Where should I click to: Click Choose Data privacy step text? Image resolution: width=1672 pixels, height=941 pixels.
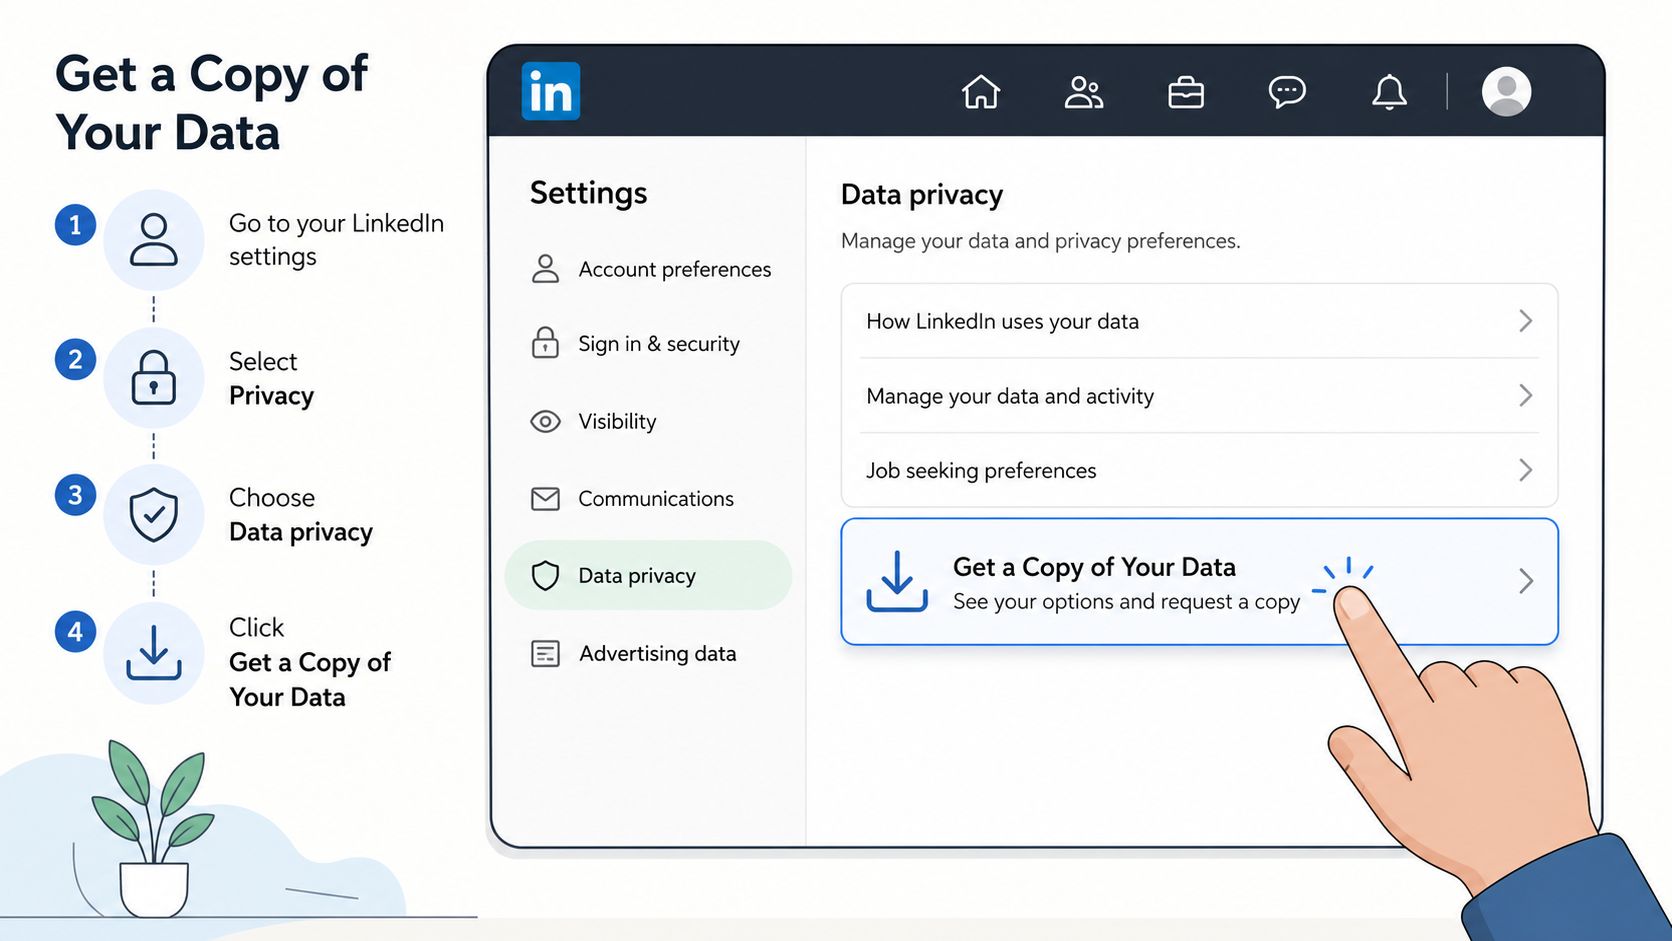(301, 515)
